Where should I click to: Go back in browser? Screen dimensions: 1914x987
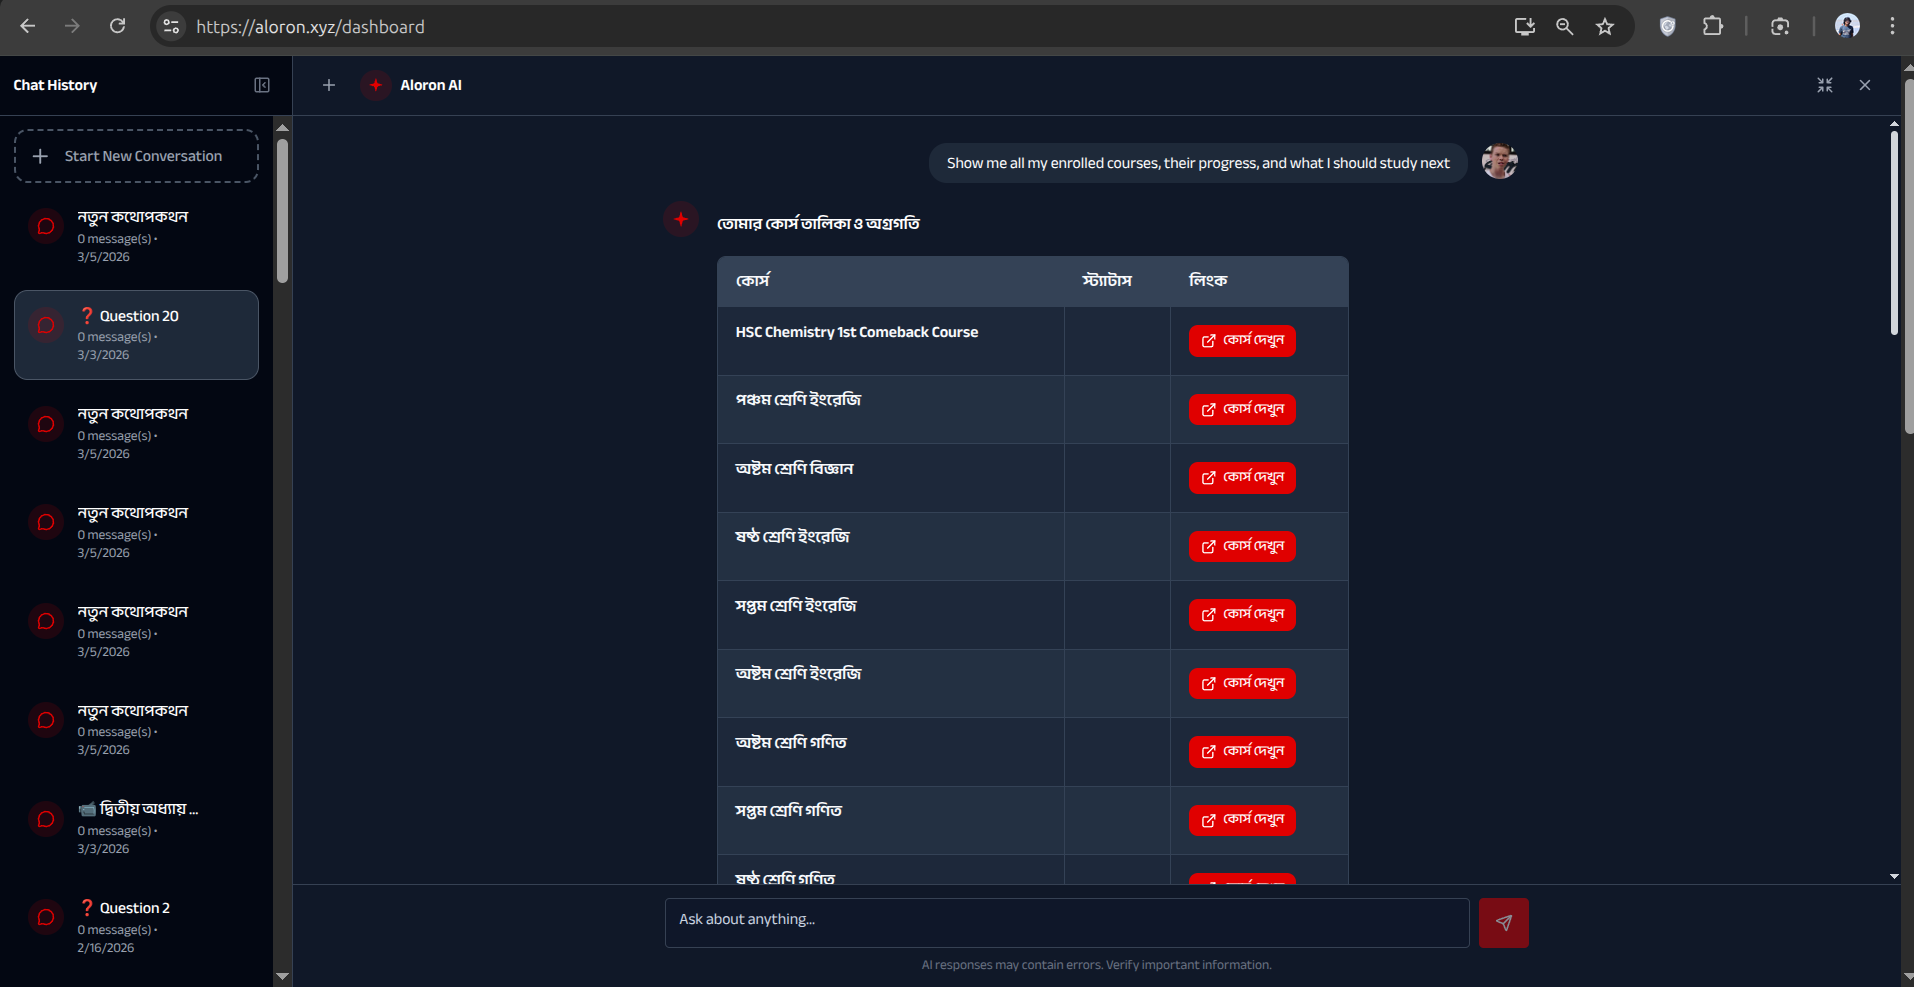(x=28, y=26)
